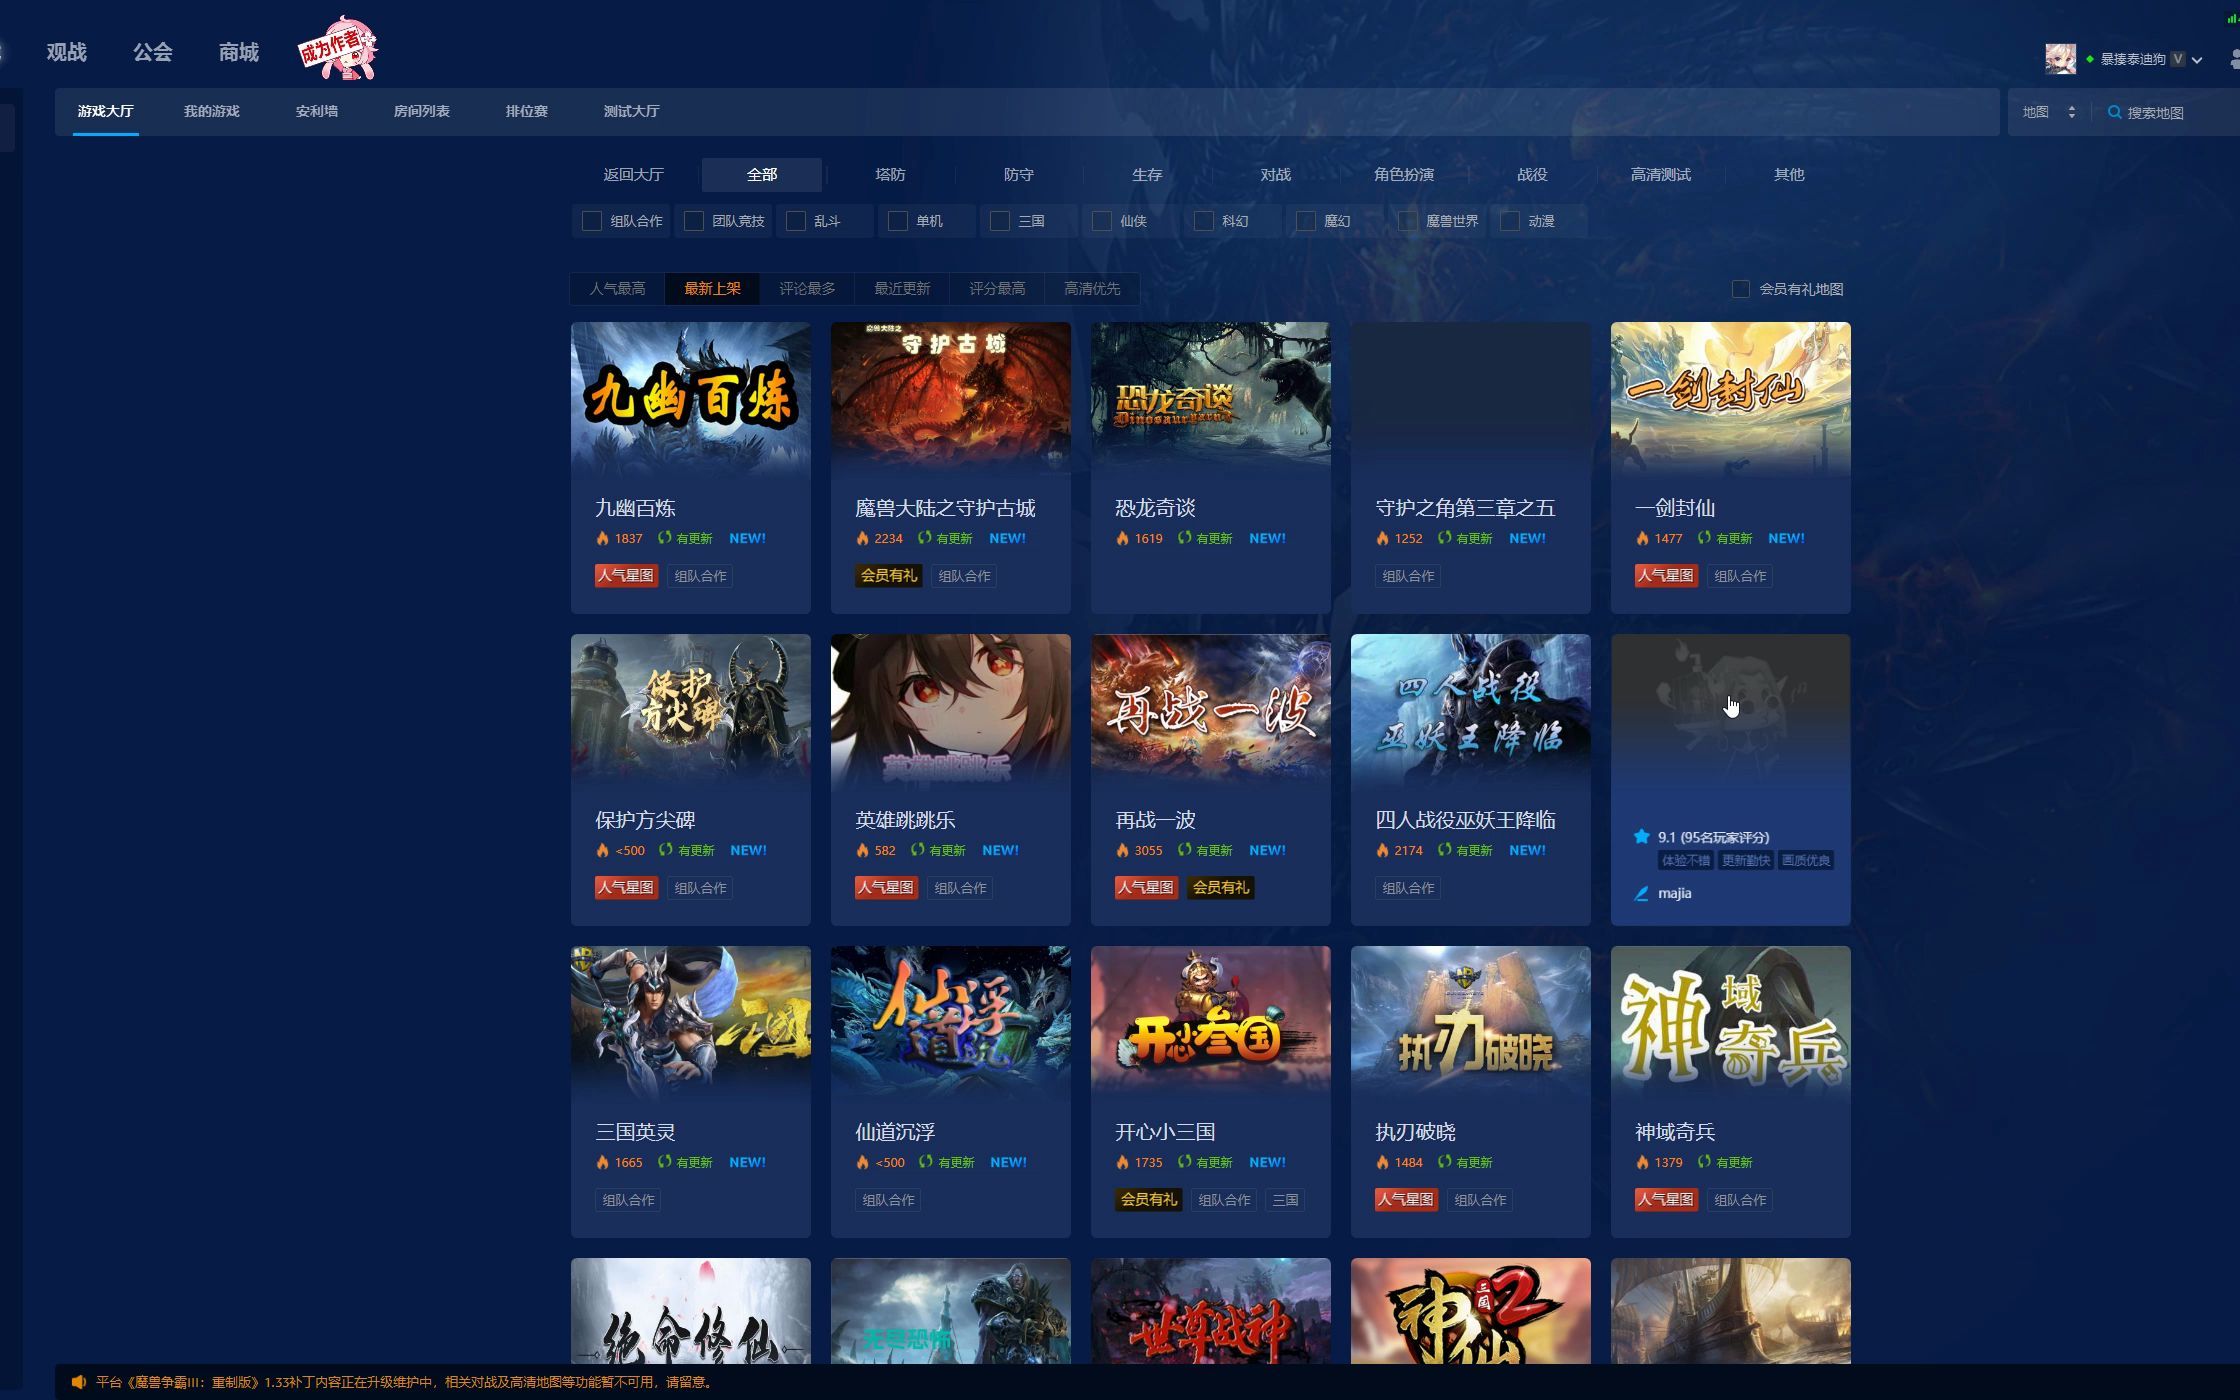2240x1400 pixels.
Task: Enable the 乱斗 filter checkbox
Action: point(796,221)
